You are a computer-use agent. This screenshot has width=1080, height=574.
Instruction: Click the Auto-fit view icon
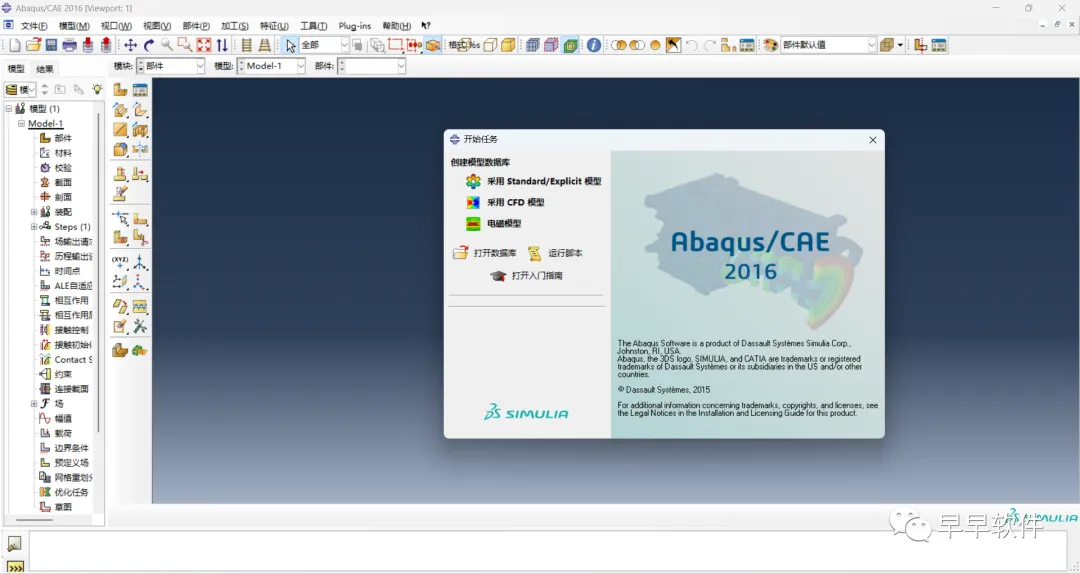coord(204,45)
